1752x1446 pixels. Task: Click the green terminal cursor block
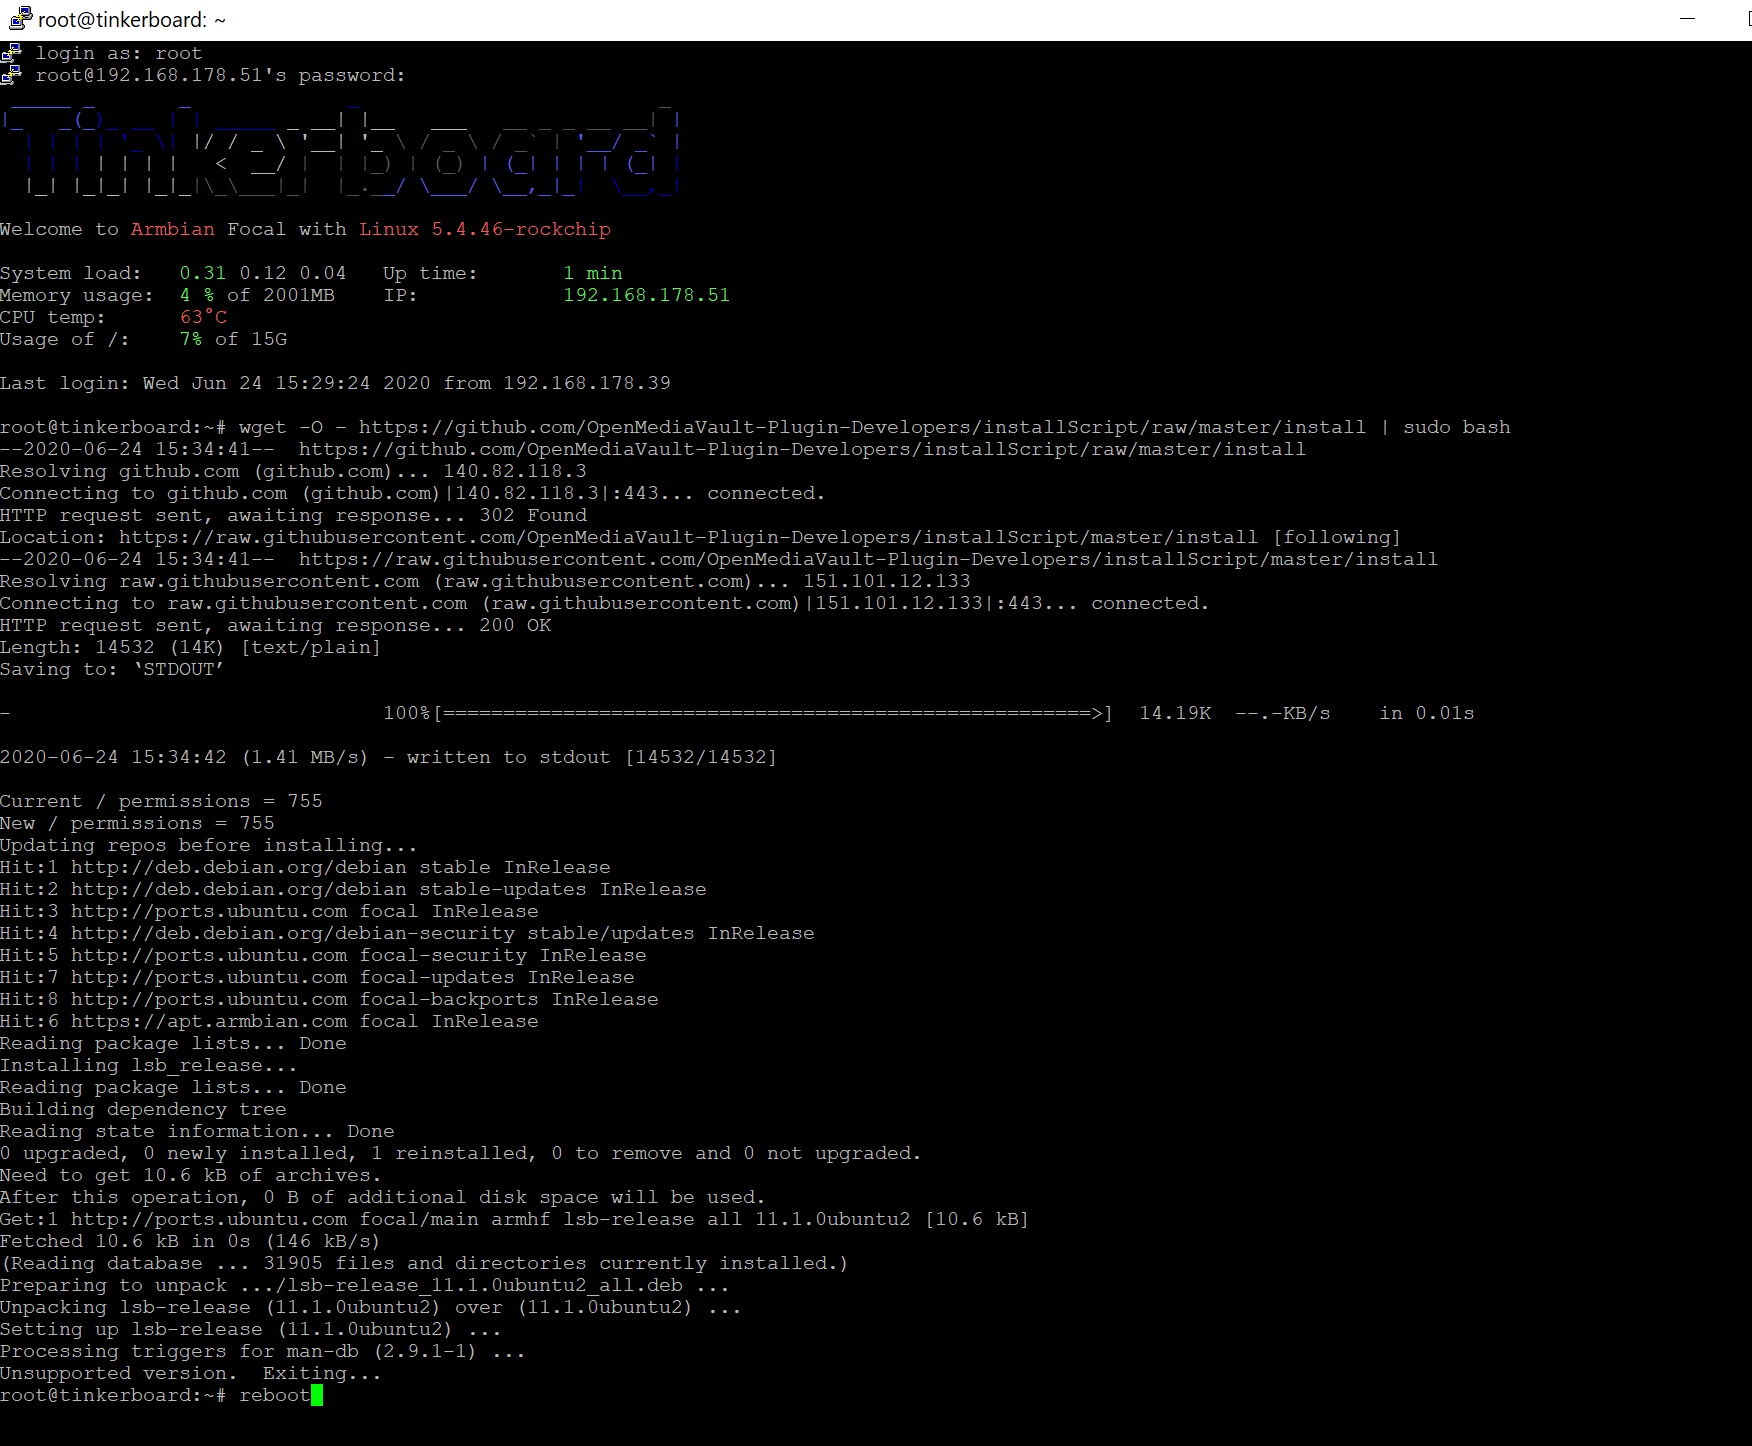pos(317,1395)
